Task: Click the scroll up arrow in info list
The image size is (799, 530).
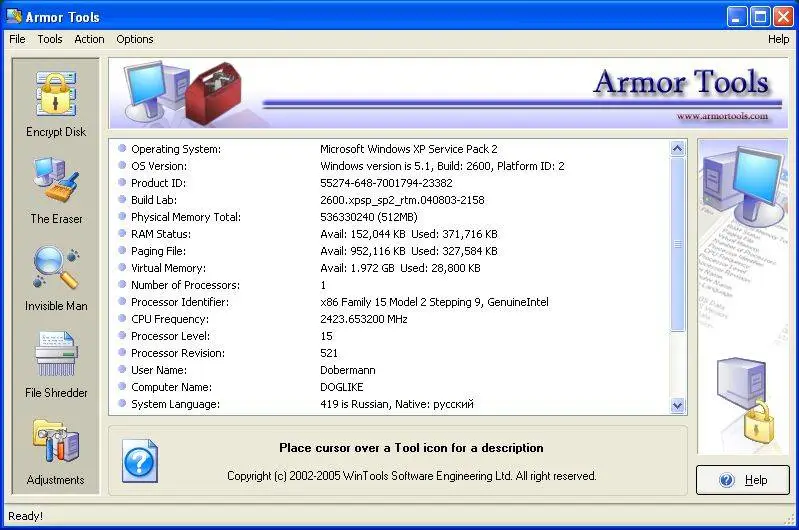Action: point(677,148)
